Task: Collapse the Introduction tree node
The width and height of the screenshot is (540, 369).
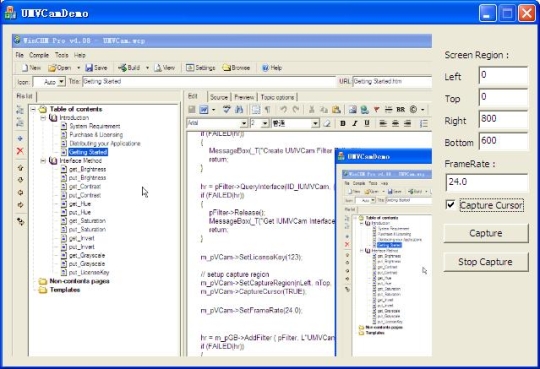Action: [43, 118]
